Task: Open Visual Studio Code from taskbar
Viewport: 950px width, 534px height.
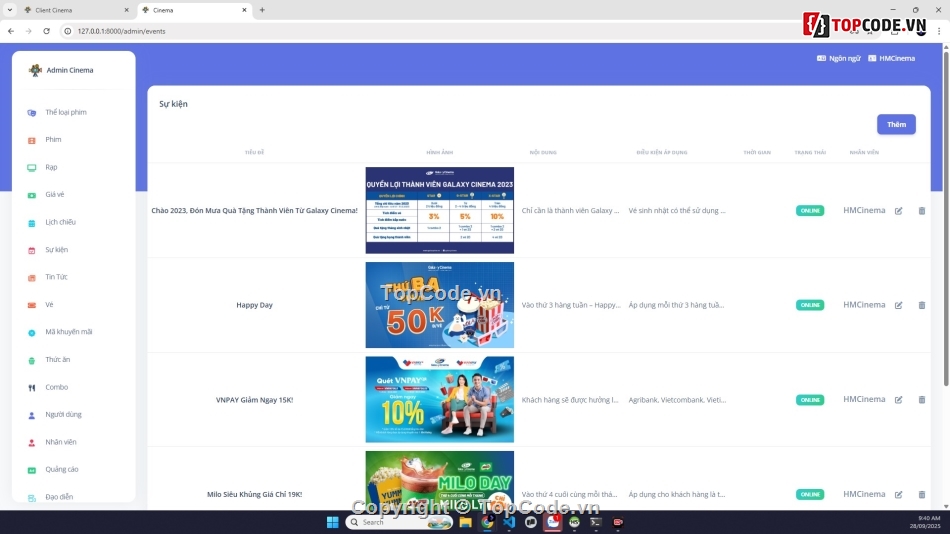Action: tap(509, 522)
